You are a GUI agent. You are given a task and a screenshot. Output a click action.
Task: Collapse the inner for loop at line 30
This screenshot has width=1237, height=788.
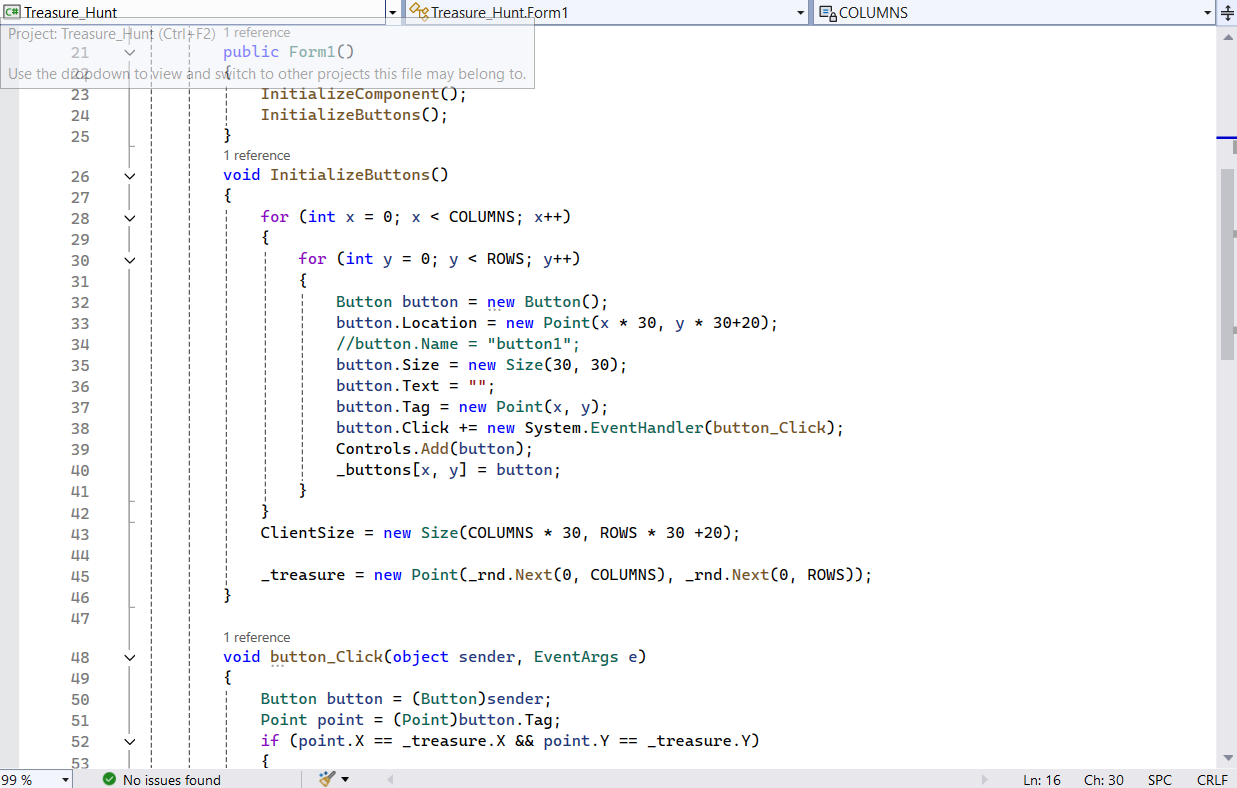(x=129, y=260)
